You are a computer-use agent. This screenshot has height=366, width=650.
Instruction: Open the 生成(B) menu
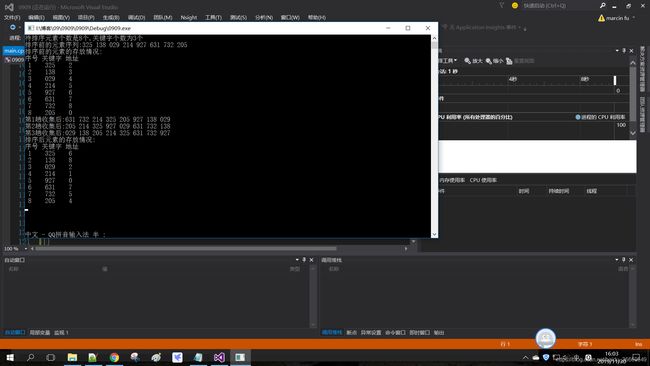pyautogui.click(x=111, y=17)
